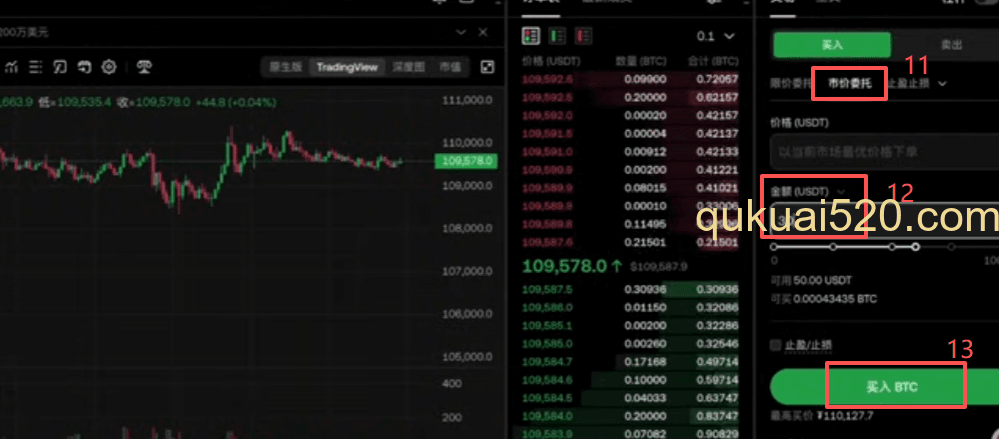
Task: Open chart settings gear icon
Action: tap(109, 66)
